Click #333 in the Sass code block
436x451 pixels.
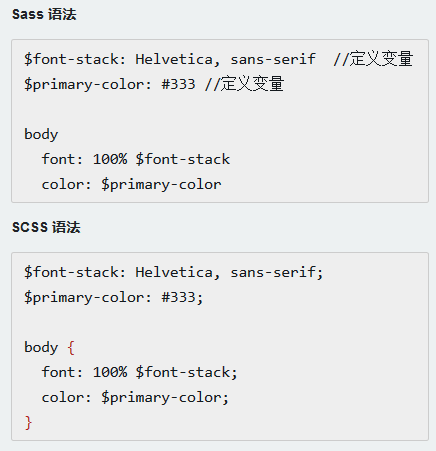point(178,84)
